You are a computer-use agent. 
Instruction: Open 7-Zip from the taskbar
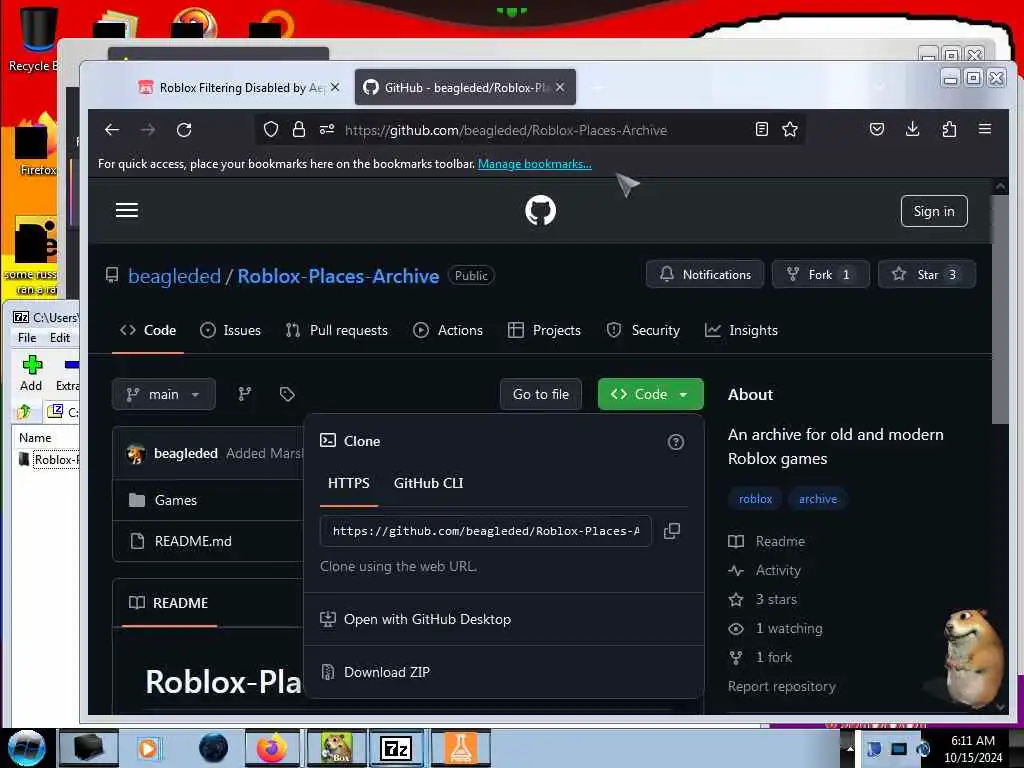pos(396,748)
